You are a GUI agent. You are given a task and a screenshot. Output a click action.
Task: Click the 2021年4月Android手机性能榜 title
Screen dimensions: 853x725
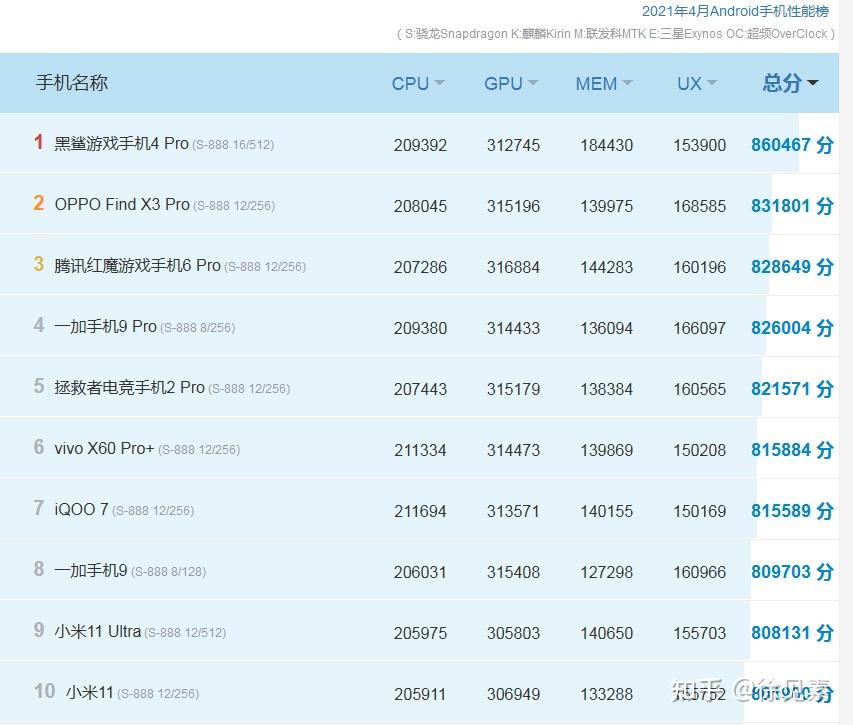coord(735,11)
